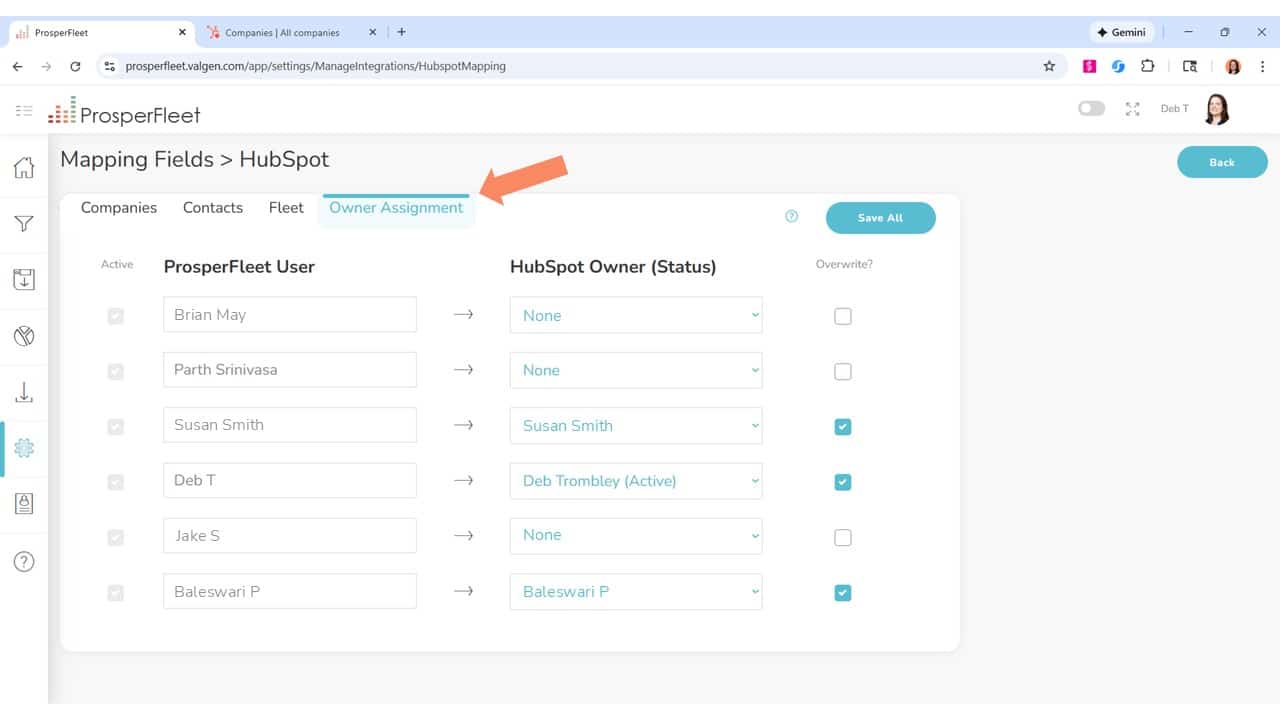Image resolution: width=1280 pixels, height=720 pixels.
Task: Open the Home icon in sidebar
Action: [x=24, y=167]
